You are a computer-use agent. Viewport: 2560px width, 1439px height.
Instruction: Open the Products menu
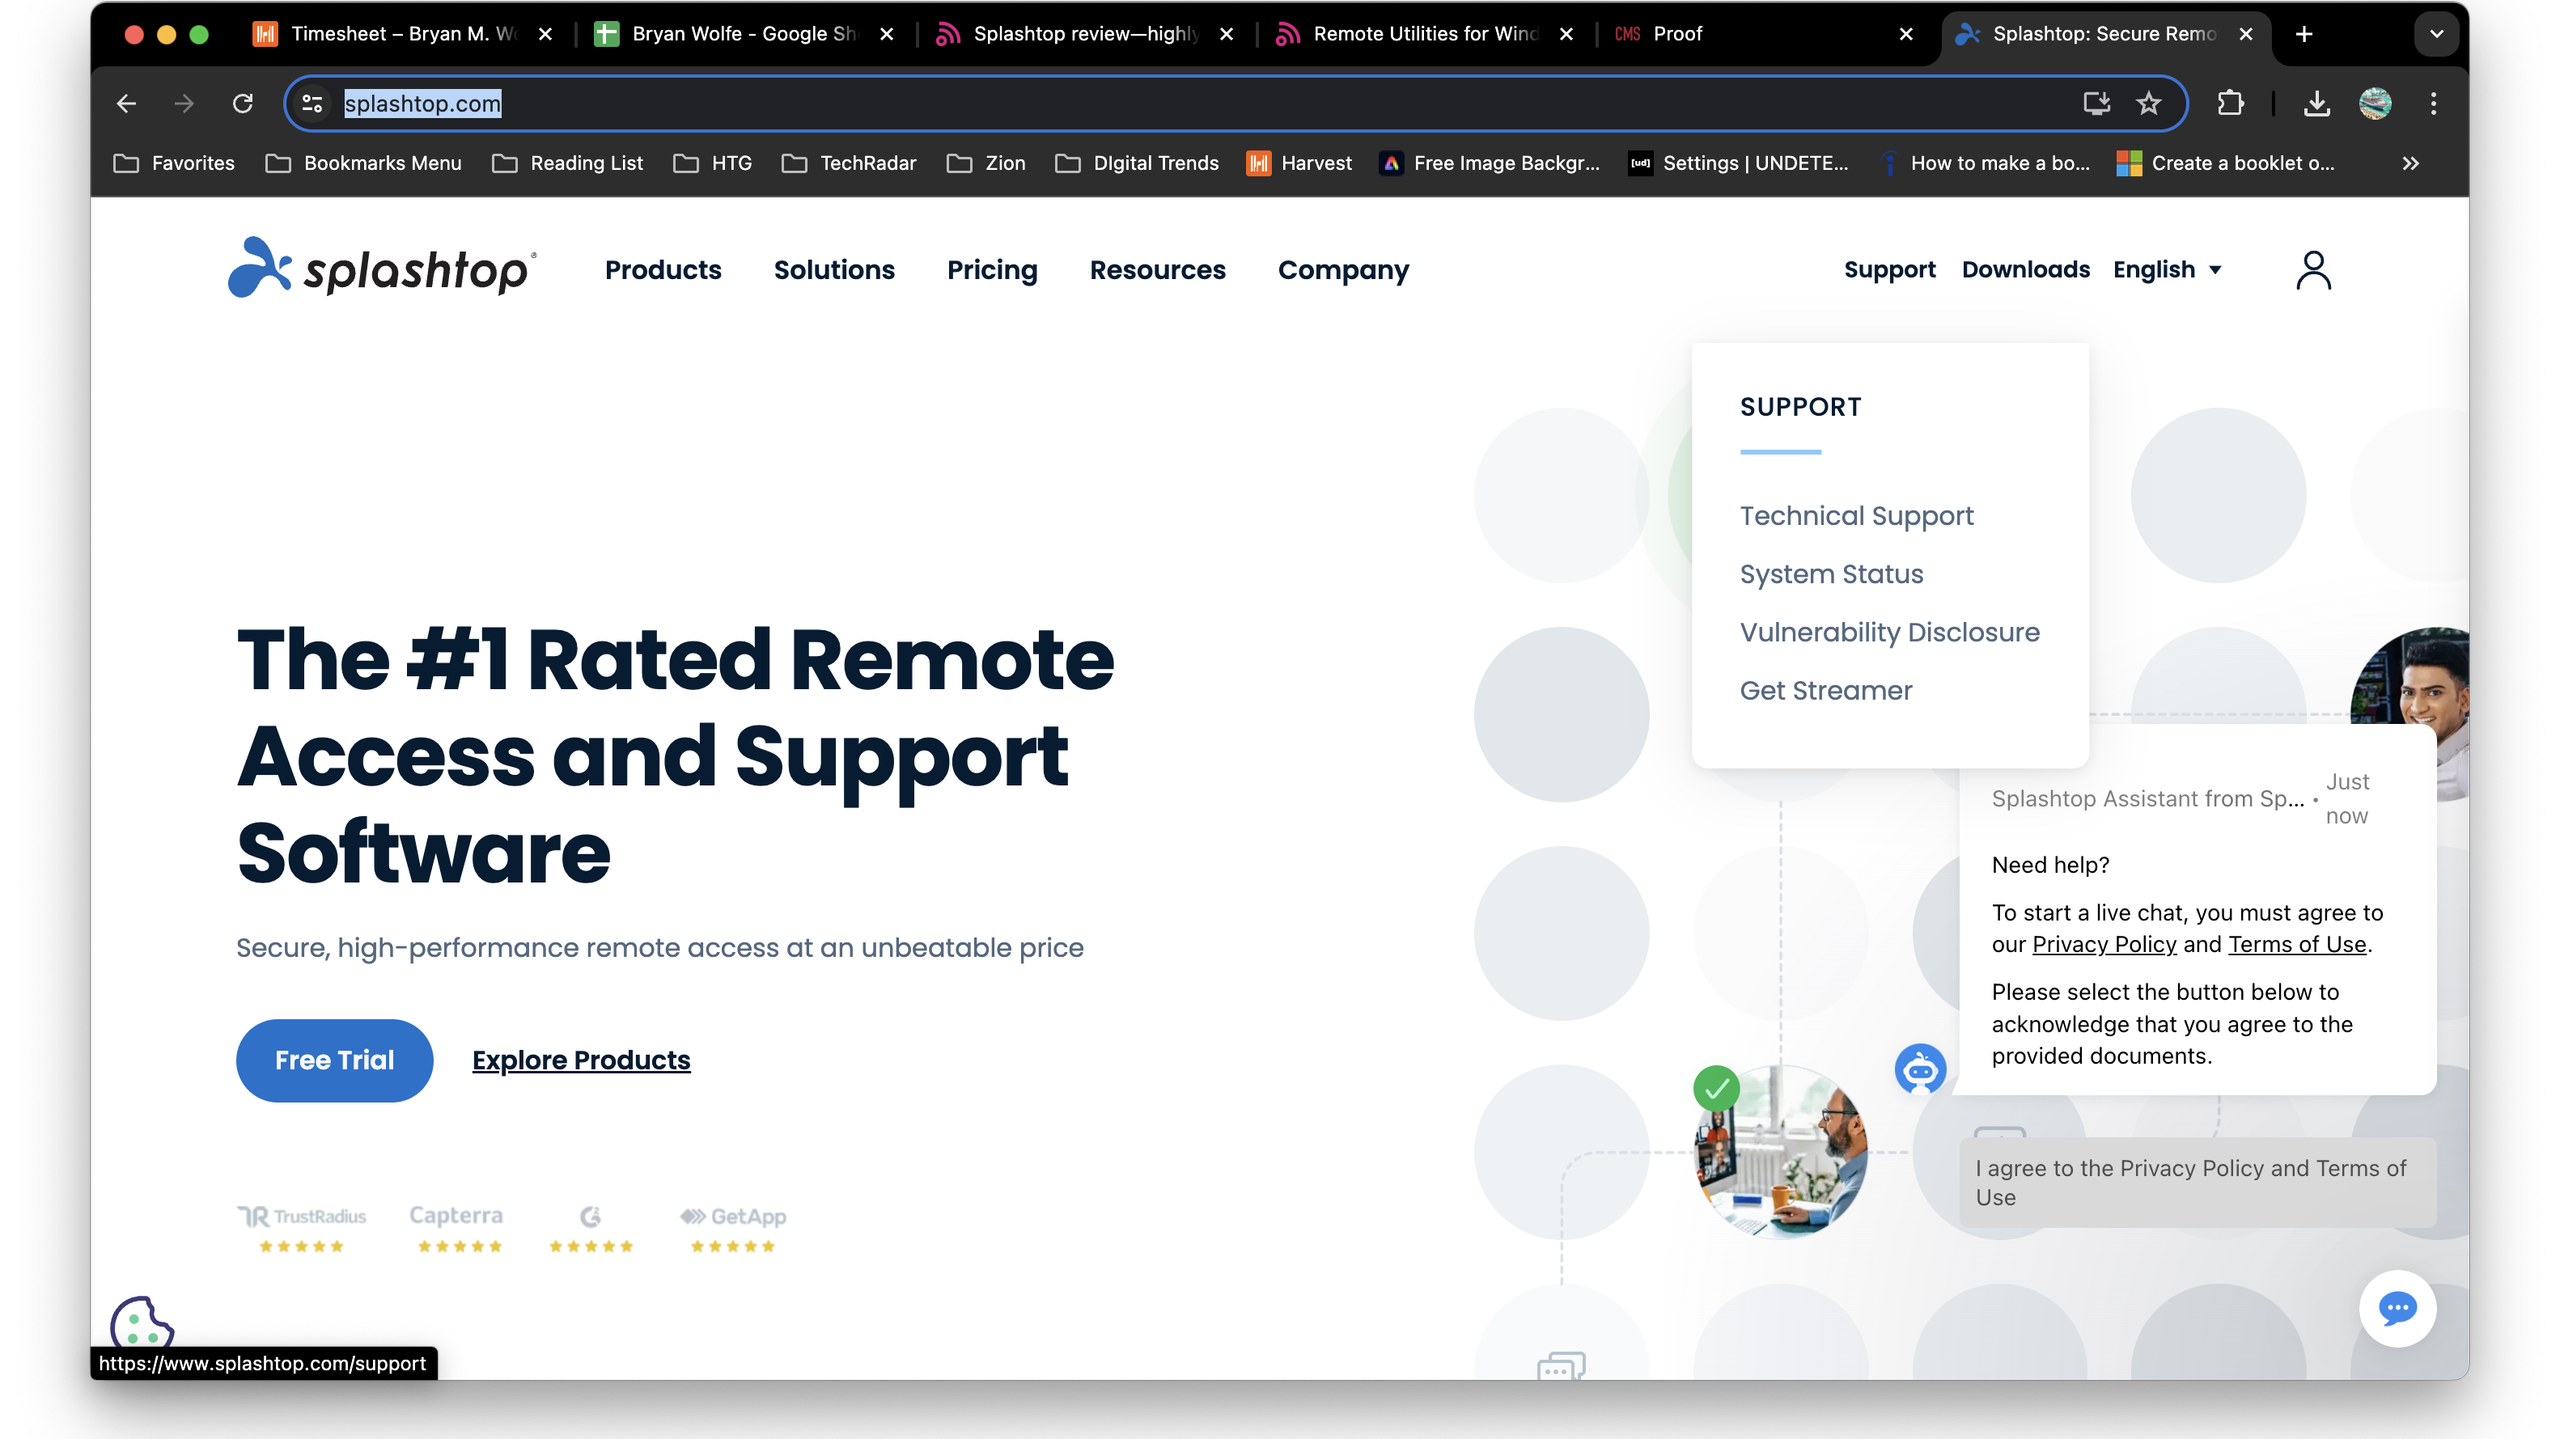[663, 270]
